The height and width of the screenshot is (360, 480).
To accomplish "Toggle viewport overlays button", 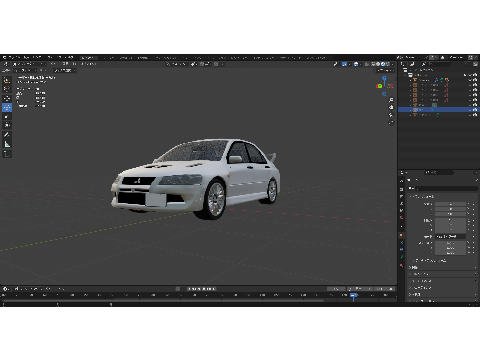I will tap(356, 64).
